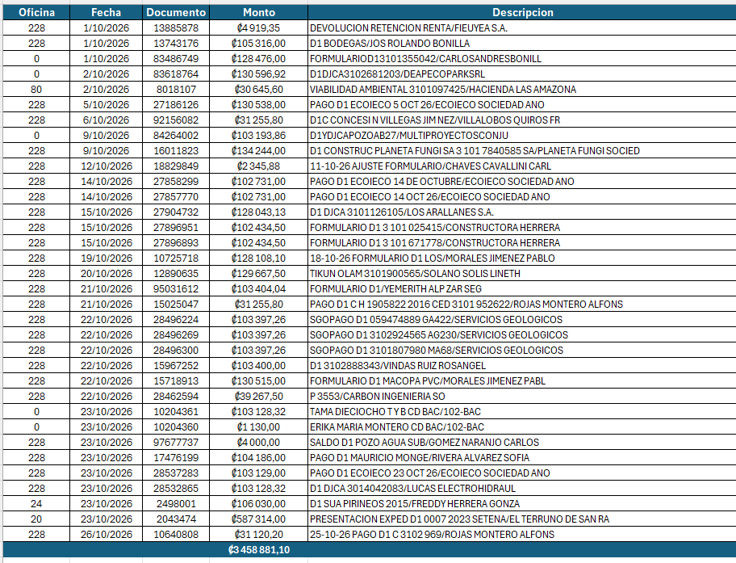736x563 pixels.
Task: Select amount ₡128 108,10
Action: [x=259, y=258]
